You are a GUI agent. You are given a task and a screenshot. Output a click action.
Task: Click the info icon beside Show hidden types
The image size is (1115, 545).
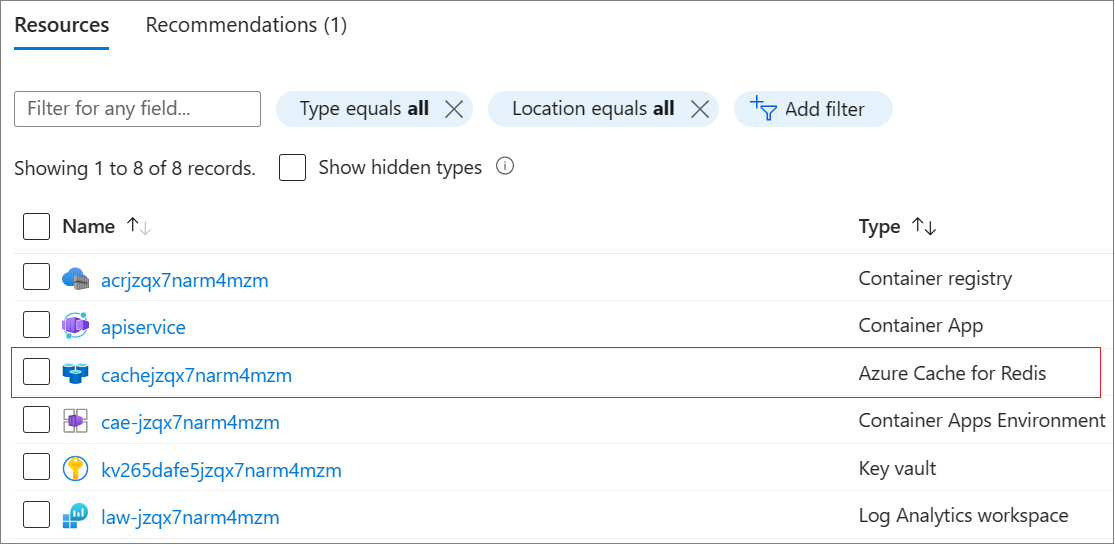pos(505,167)
